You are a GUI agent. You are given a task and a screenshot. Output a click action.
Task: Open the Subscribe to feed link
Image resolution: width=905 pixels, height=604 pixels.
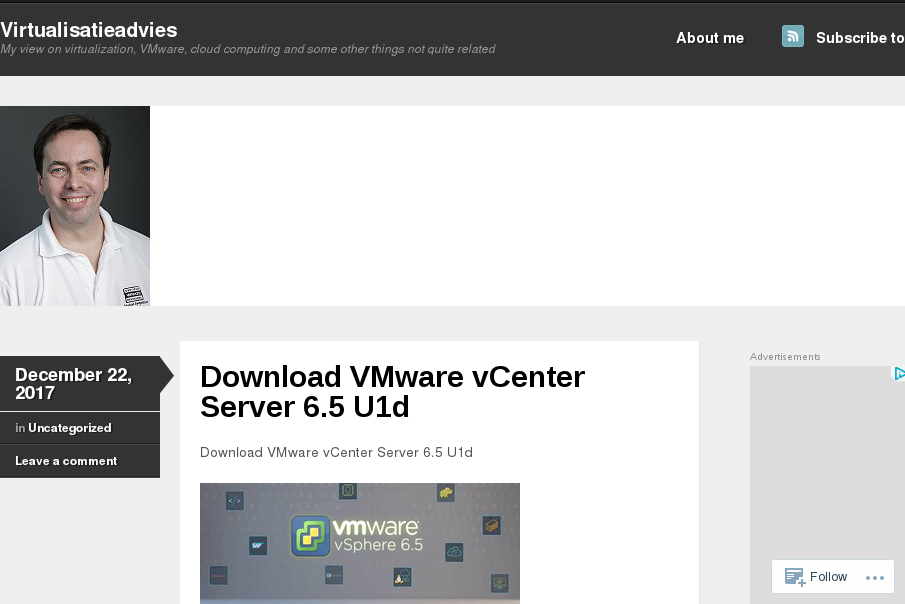point(860,38)
